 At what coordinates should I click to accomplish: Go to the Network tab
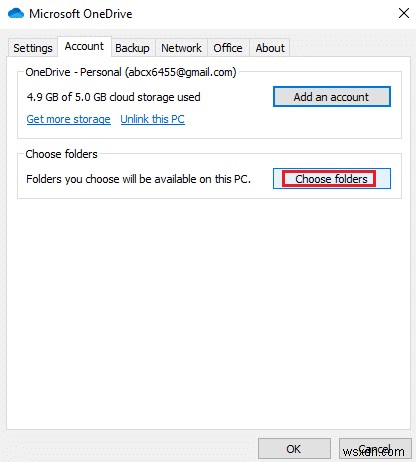point(181,48)
